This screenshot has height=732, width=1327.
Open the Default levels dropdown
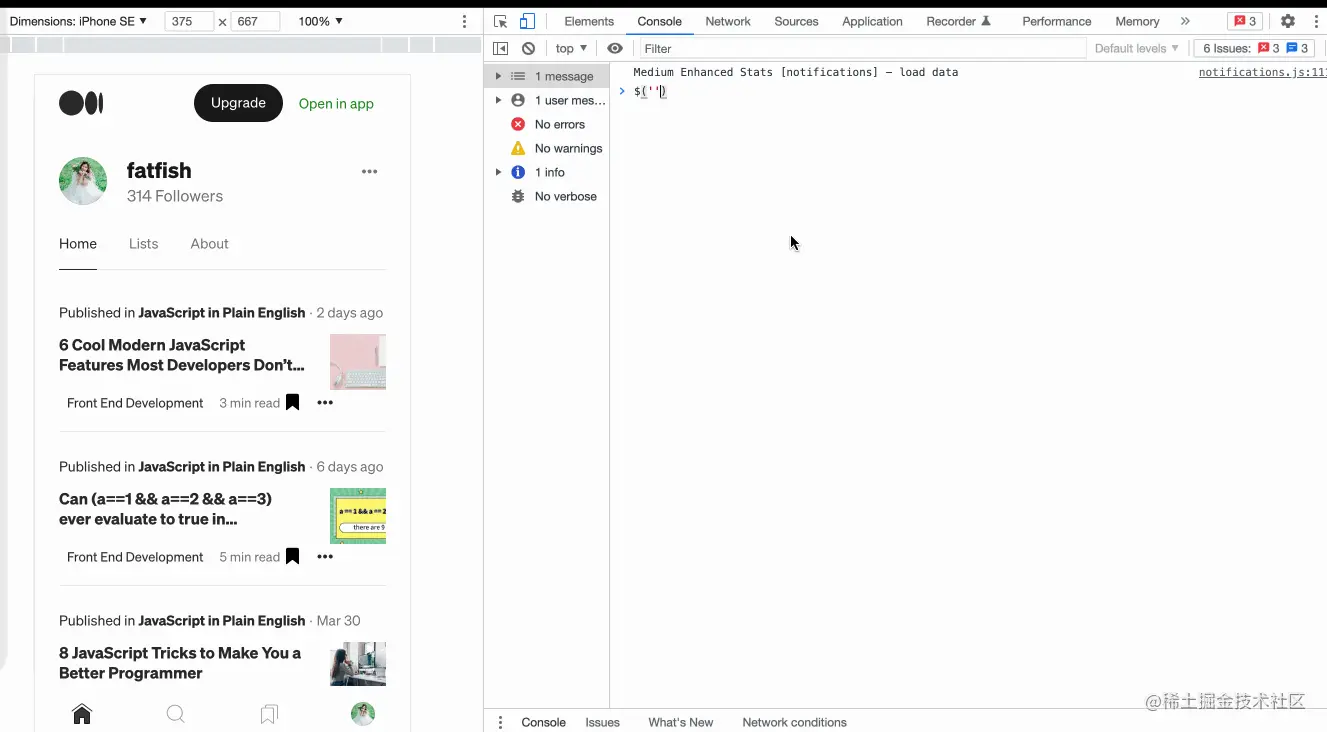tap(1135, 47)
